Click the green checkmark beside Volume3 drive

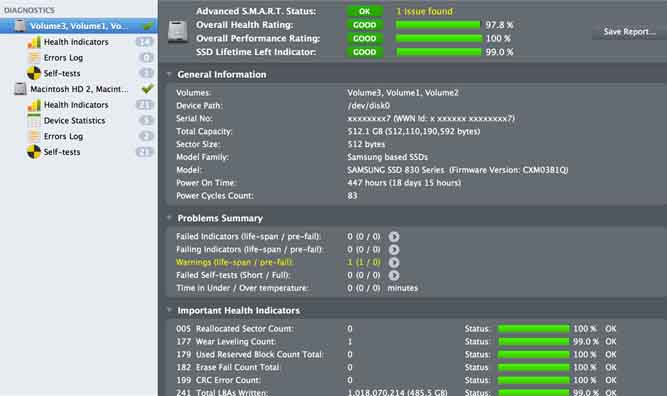(x=148, y=26)
